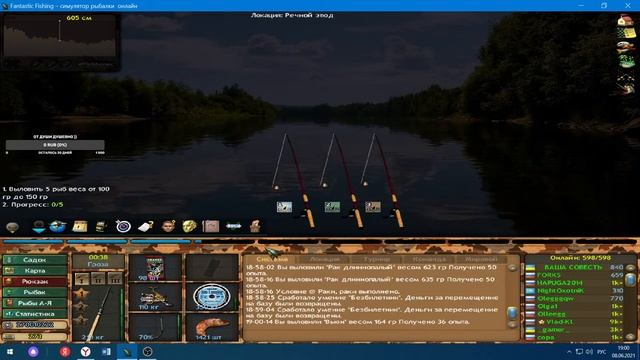Select rod slot III
This screenshot has width=640, height=360.
(x=115, y=279)
